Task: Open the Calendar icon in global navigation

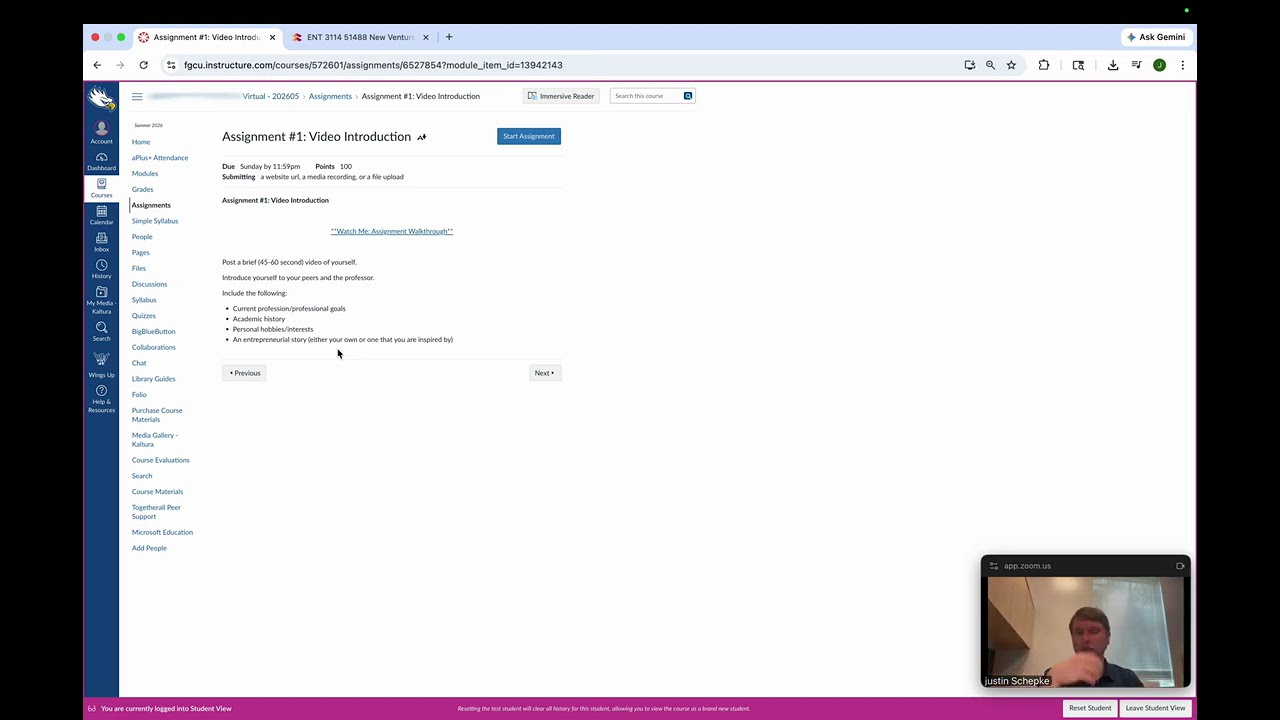Action: pos(101,215)
